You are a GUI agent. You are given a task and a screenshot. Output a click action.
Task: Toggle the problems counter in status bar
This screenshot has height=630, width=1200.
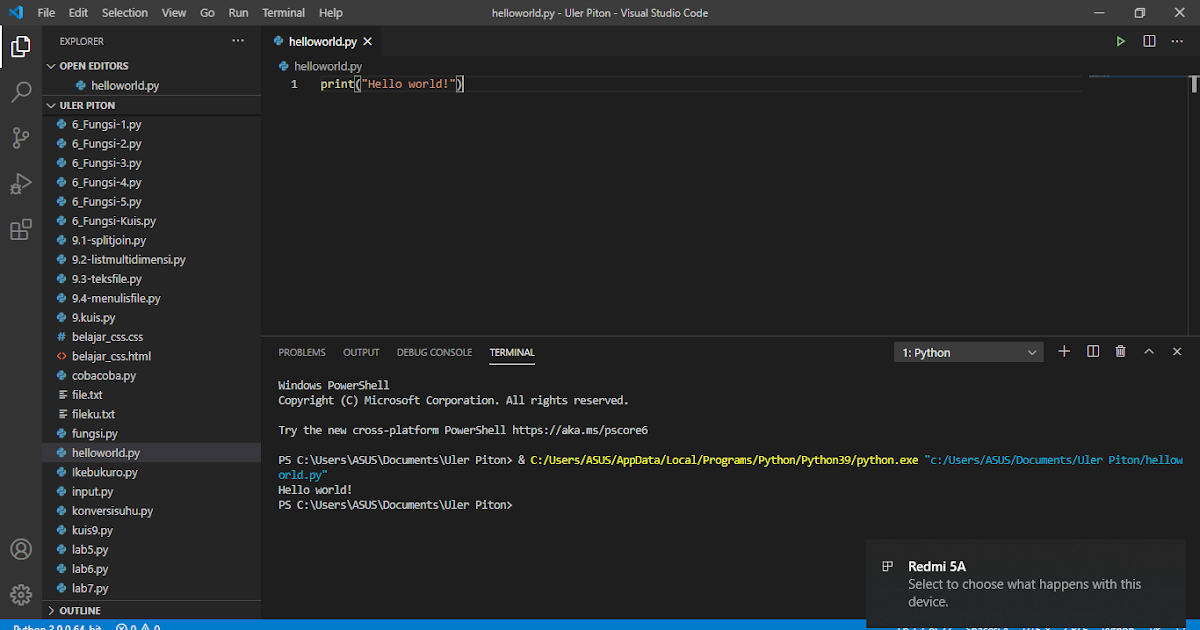point(133,628)
